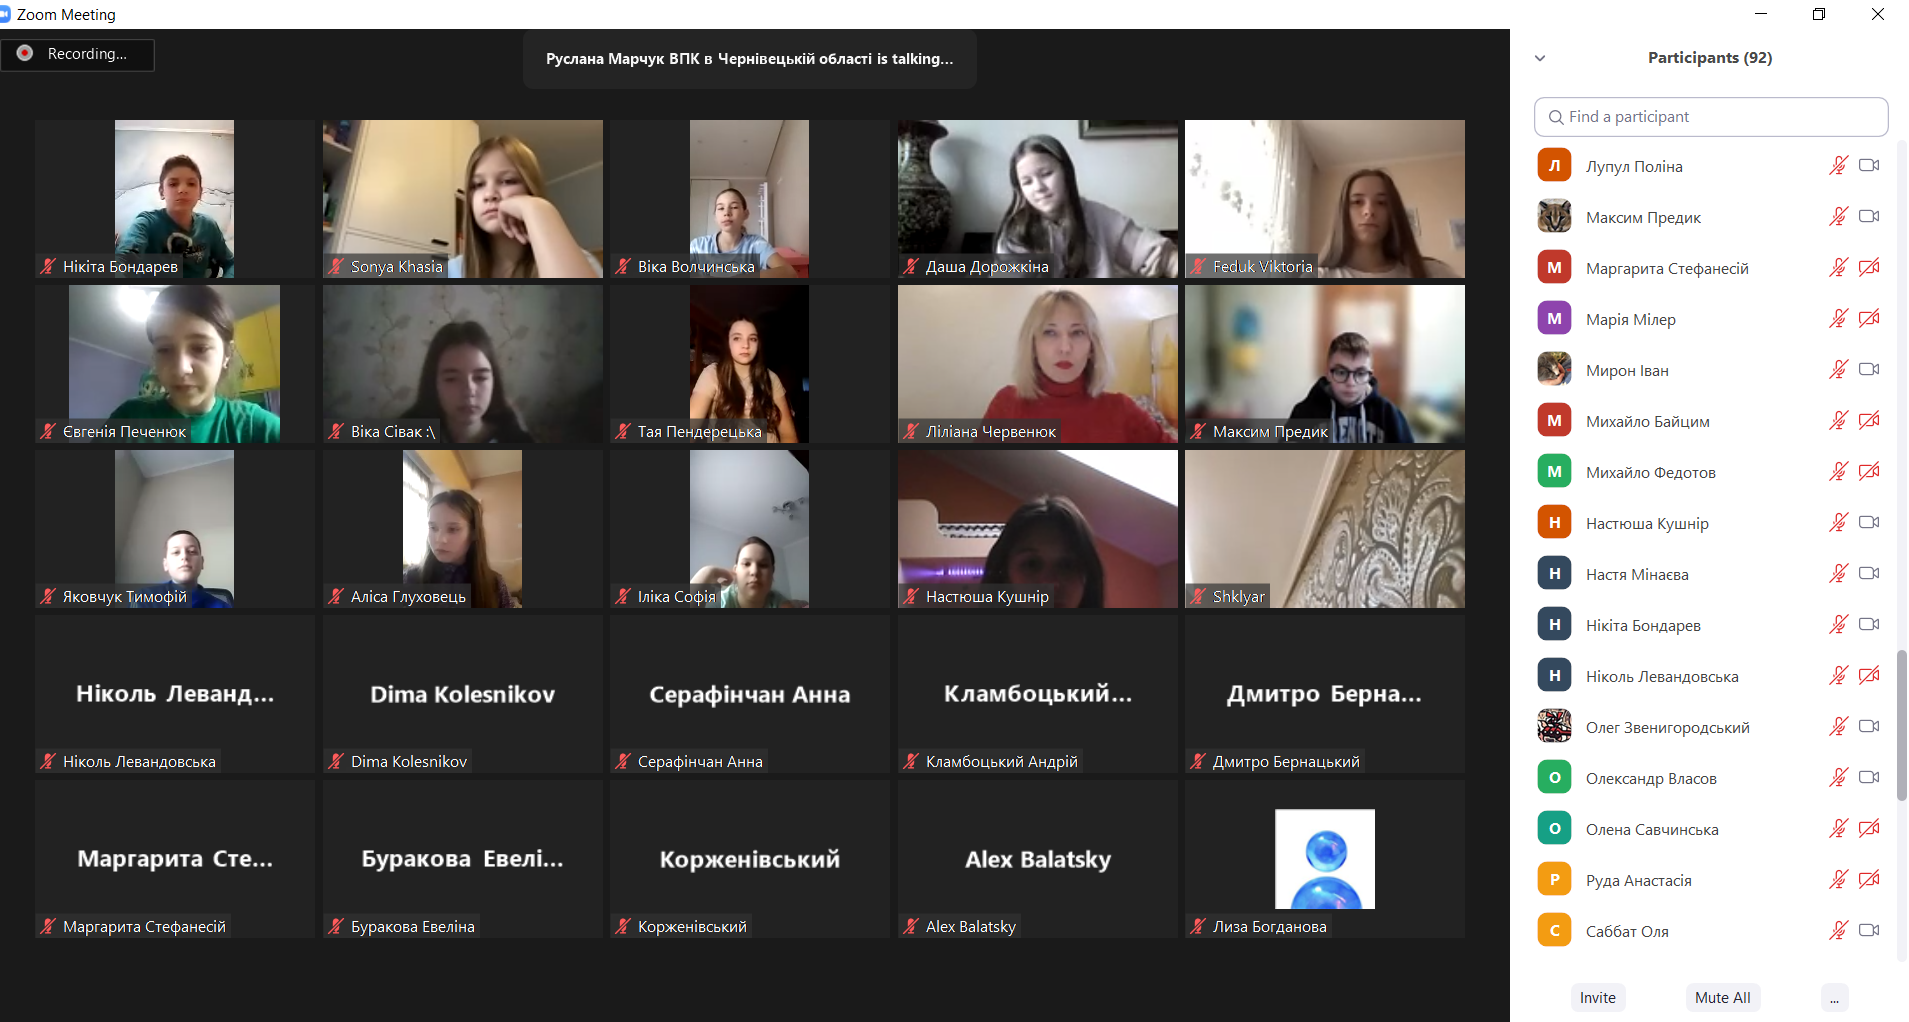Viewport: 1909px width, 1022px height.
Task: Select Аліса Глуховець video tile
Action: [462, 529]
